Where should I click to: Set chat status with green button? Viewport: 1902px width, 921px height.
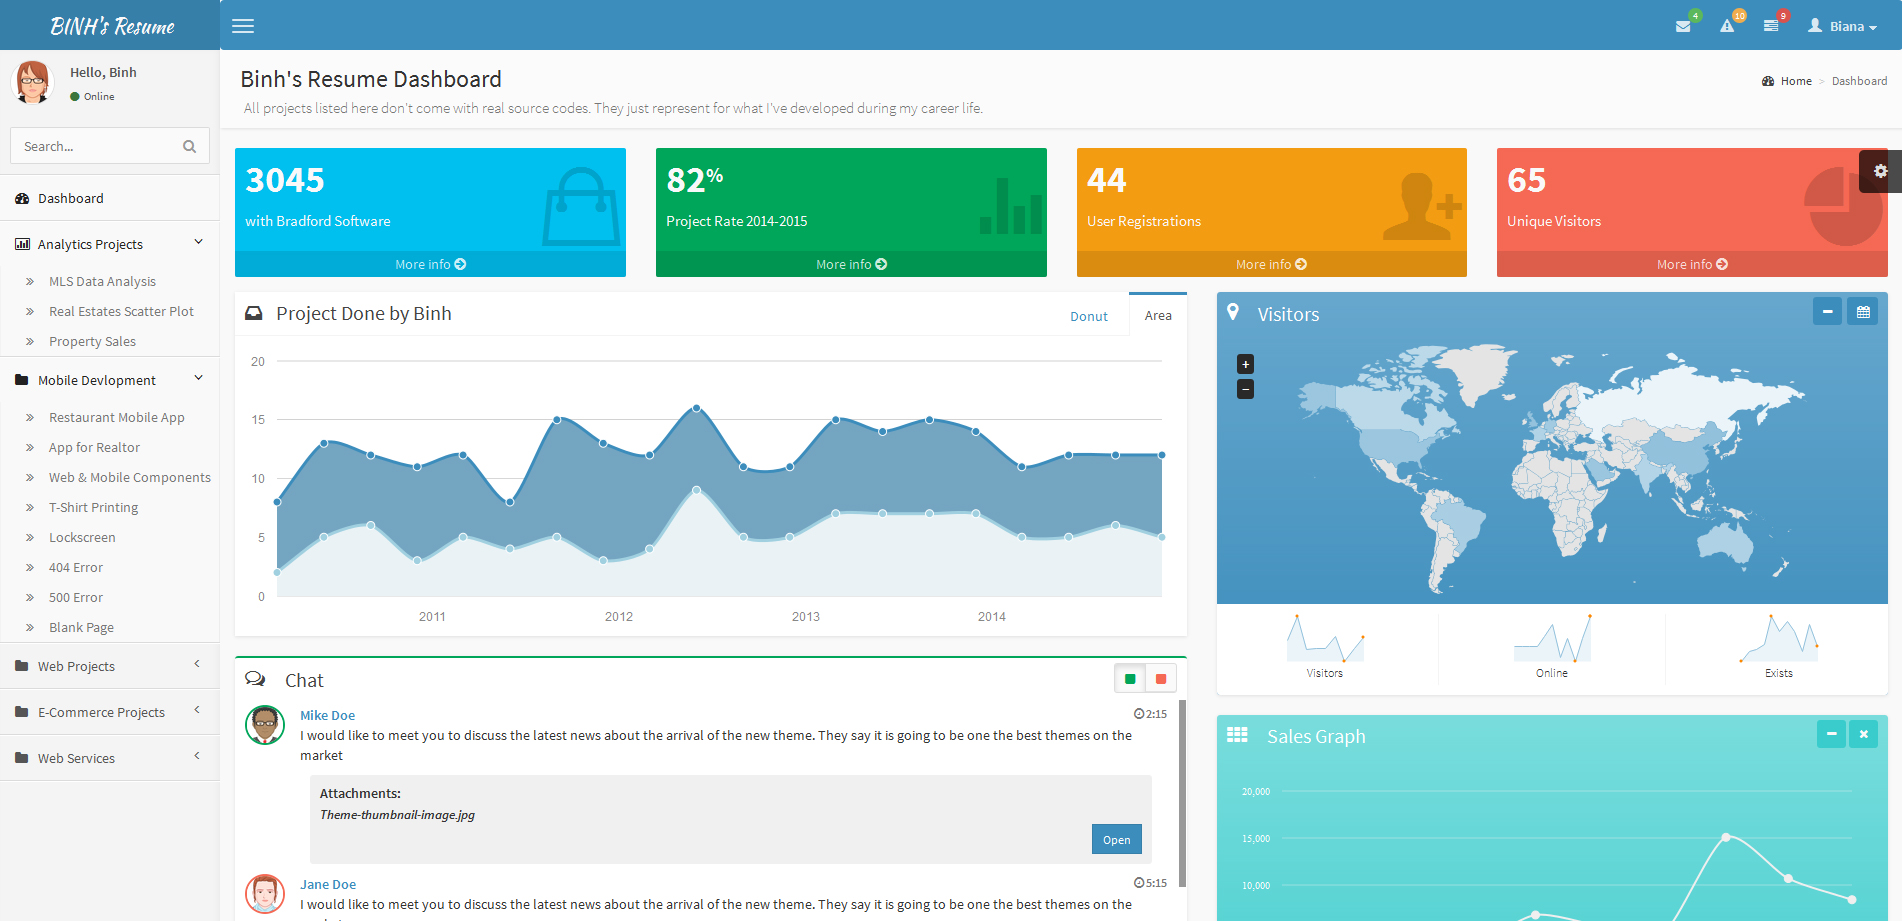click(x=1130, y=679)
